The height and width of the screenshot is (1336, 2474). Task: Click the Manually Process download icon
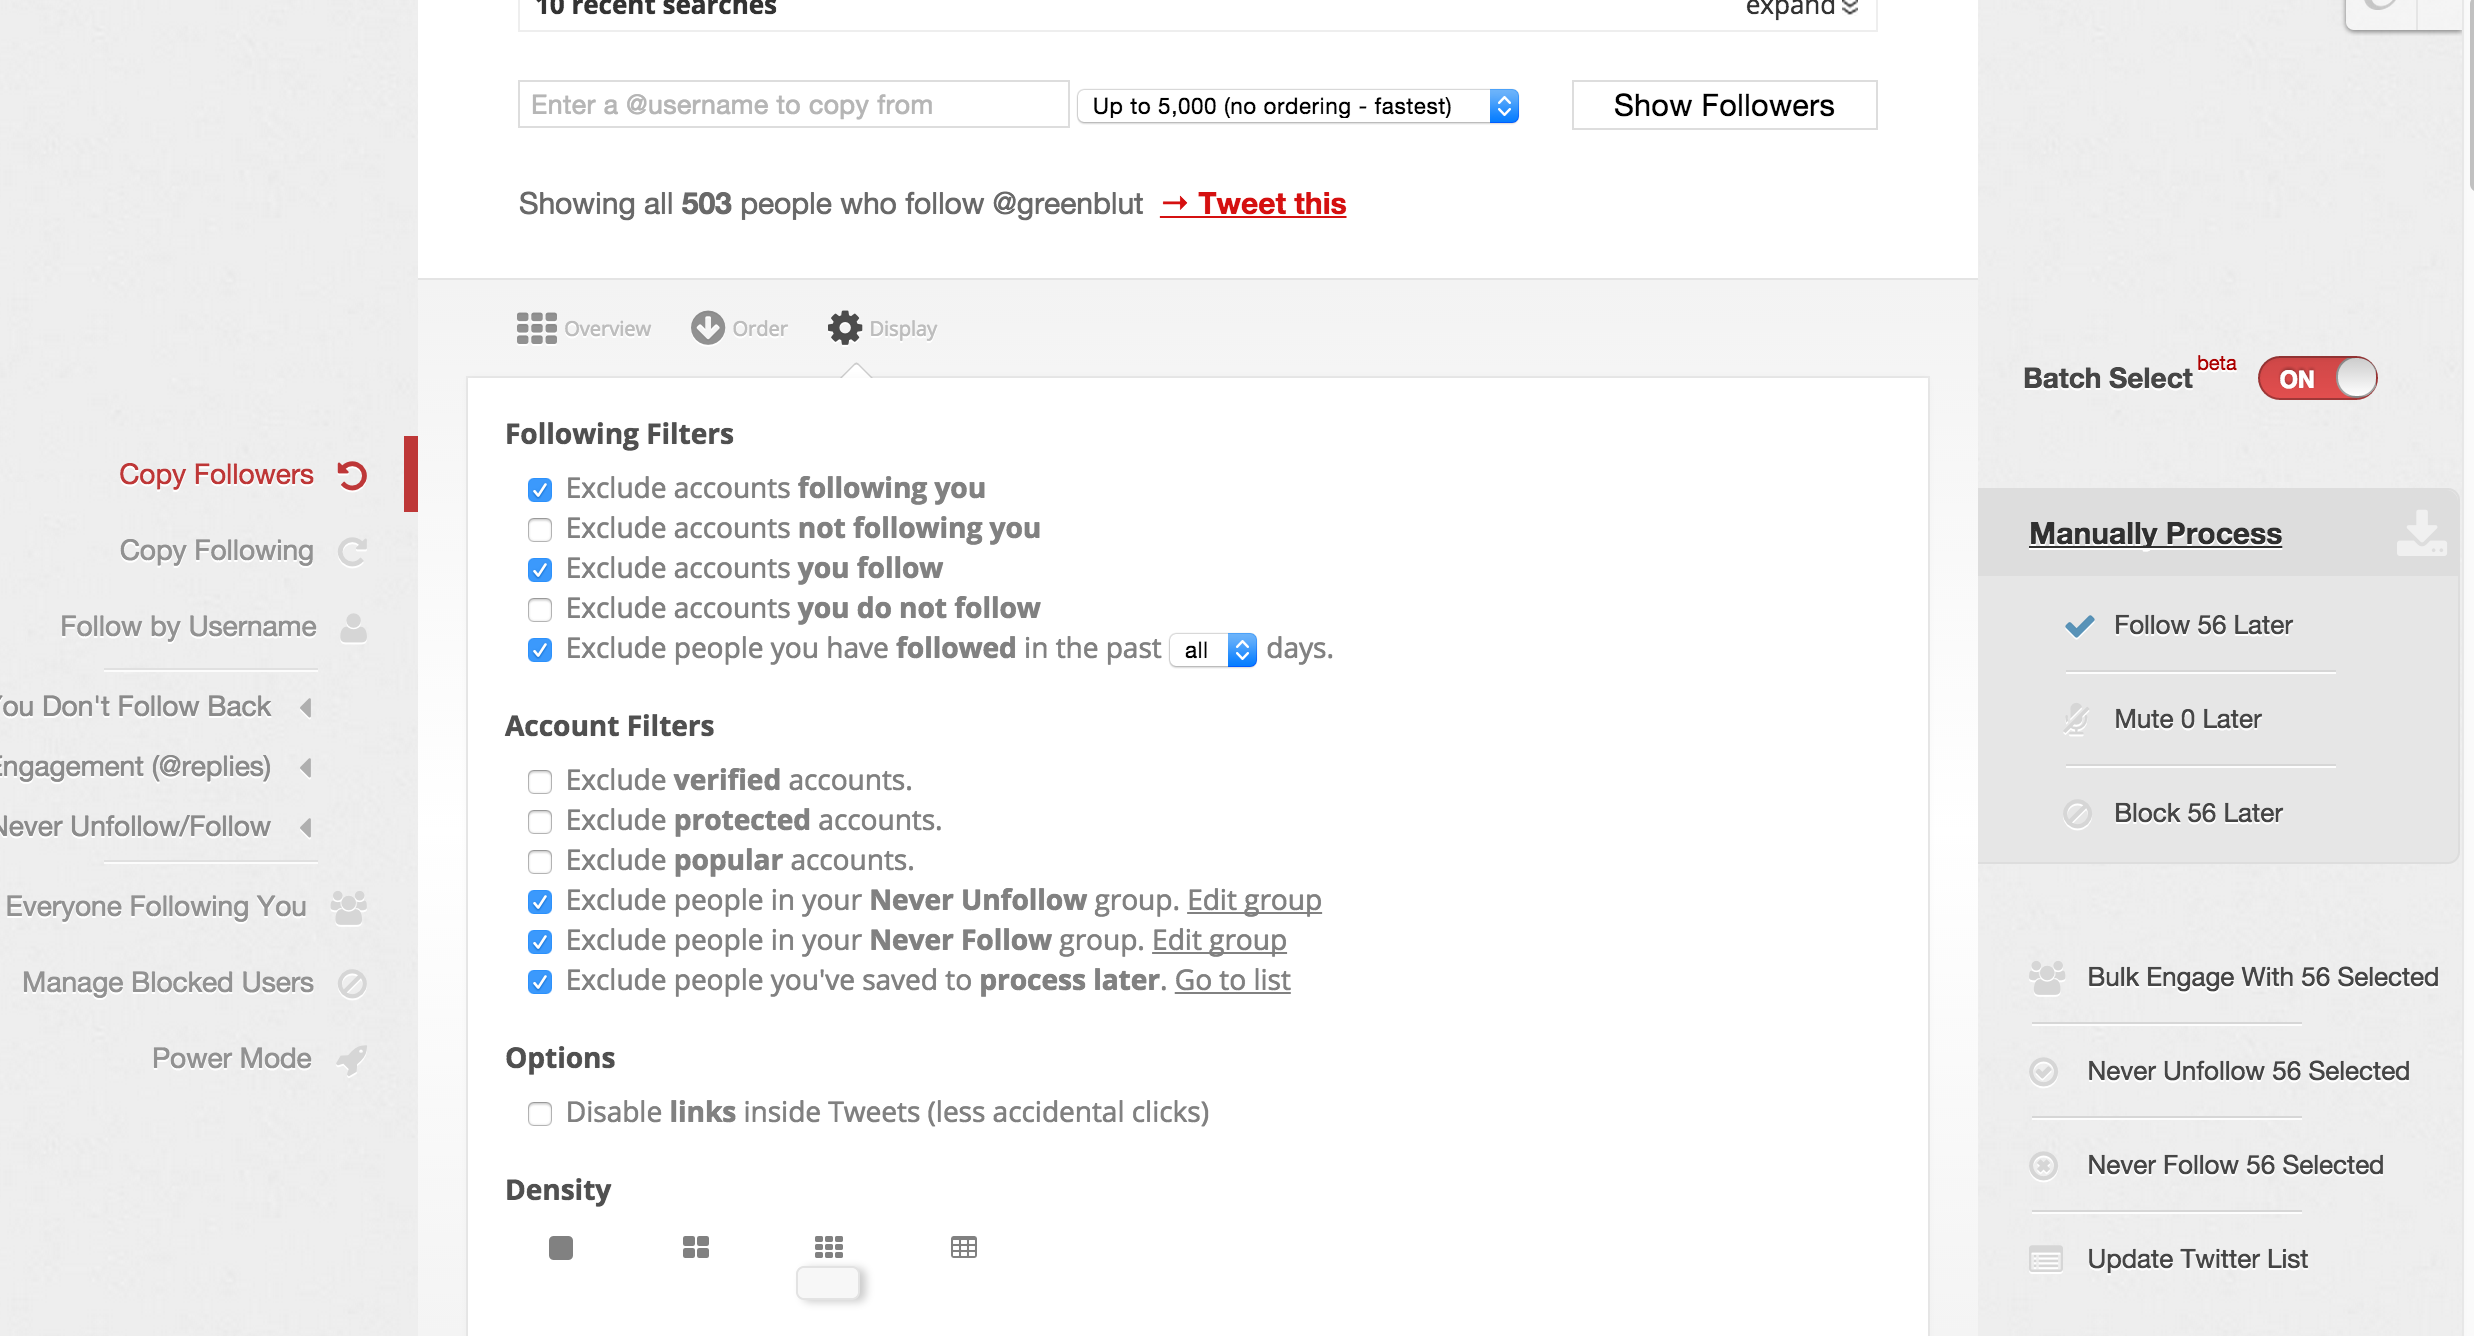point(2421,533)
